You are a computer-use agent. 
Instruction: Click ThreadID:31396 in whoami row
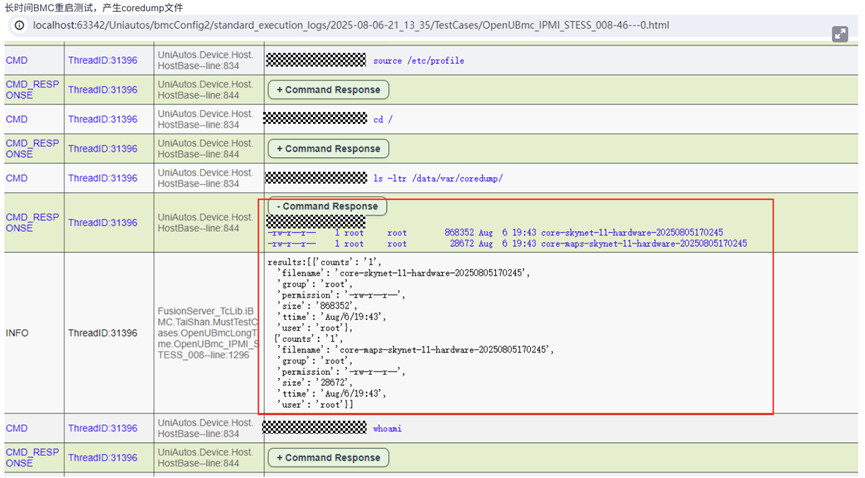(103, 428)
